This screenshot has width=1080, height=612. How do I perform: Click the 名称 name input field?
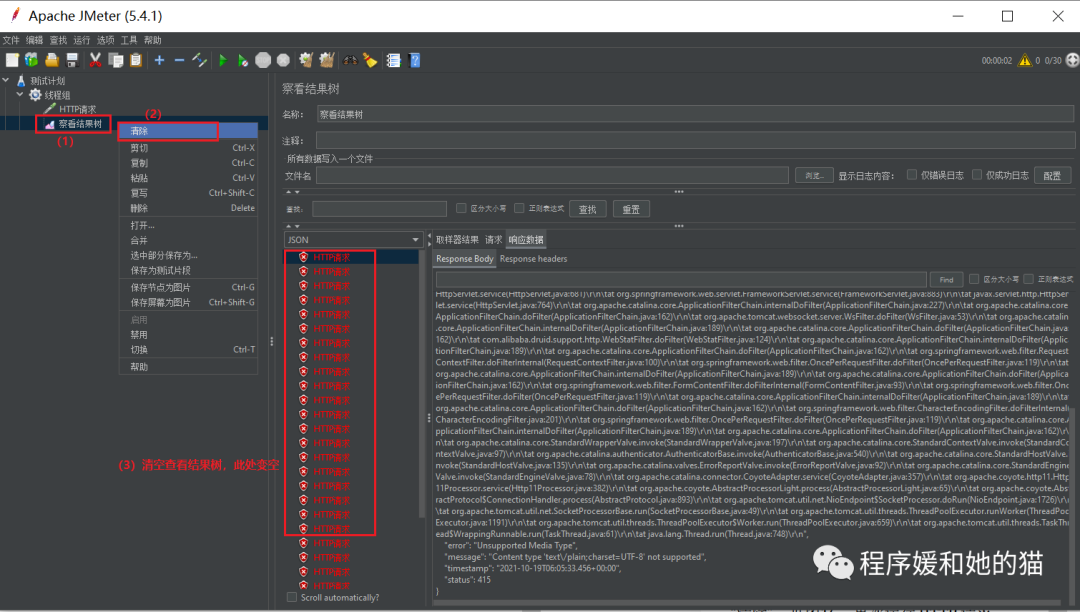tap(695, 114)
